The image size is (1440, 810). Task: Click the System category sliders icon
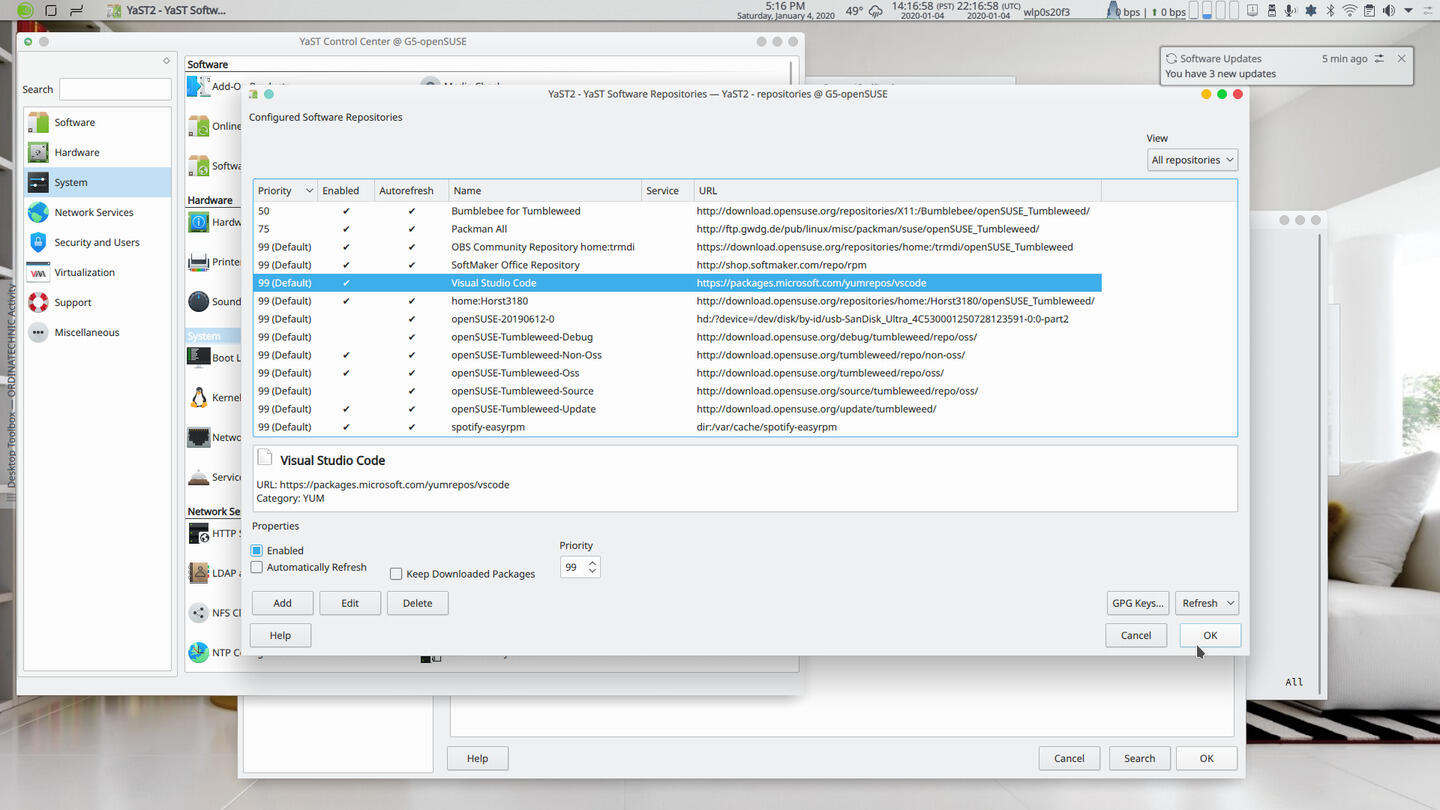coord(38,182)
